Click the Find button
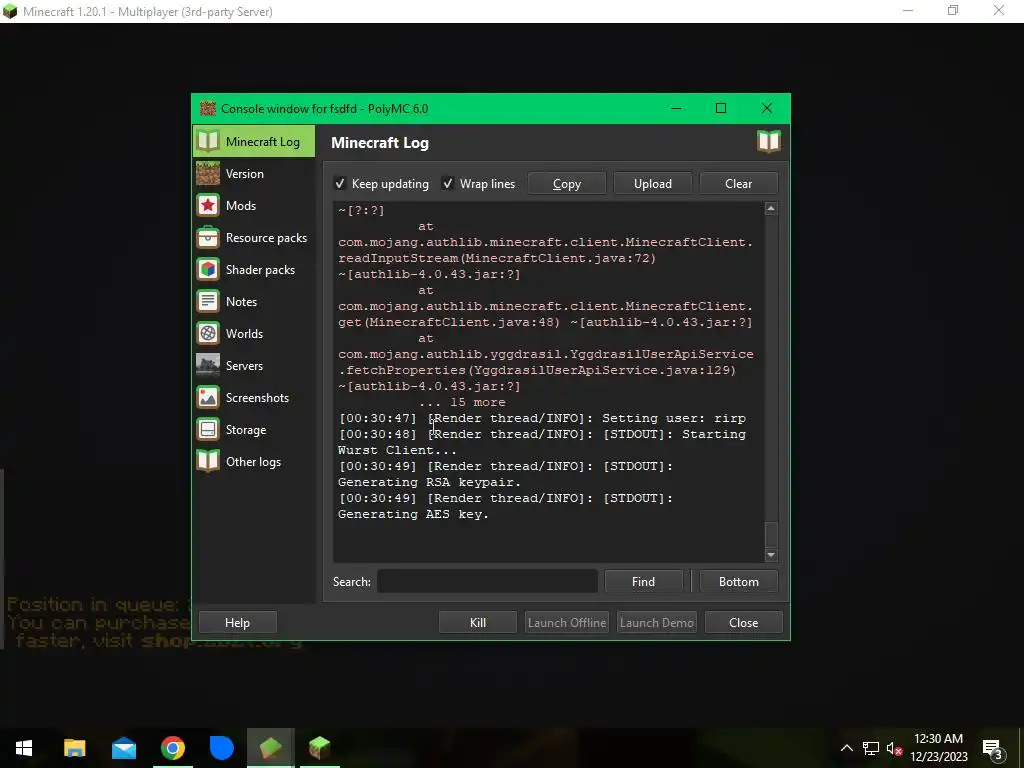Image resolution: width=1024 pixels, height=768 pixels. click(x=643, y=581)
